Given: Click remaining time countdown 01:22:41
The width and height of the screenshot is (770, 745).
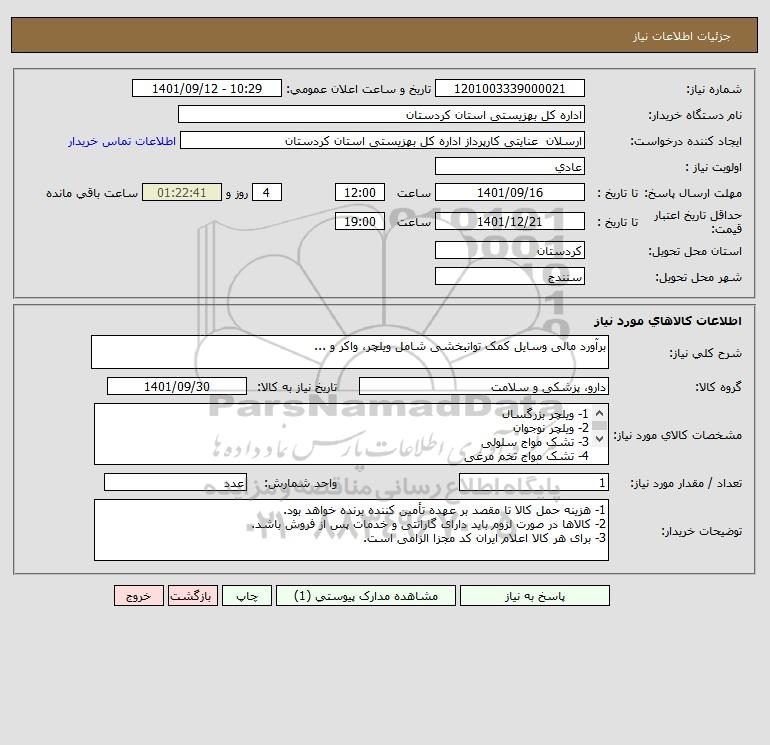Looking at the screenshot, I should pyautogui.click(x=182, y=193).
